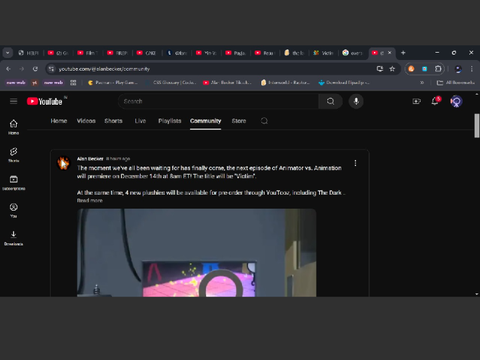Open the Alan Becker Tiktok bookmark
The height and width of the screenshot is (360, 480).
tap(227, 82)
